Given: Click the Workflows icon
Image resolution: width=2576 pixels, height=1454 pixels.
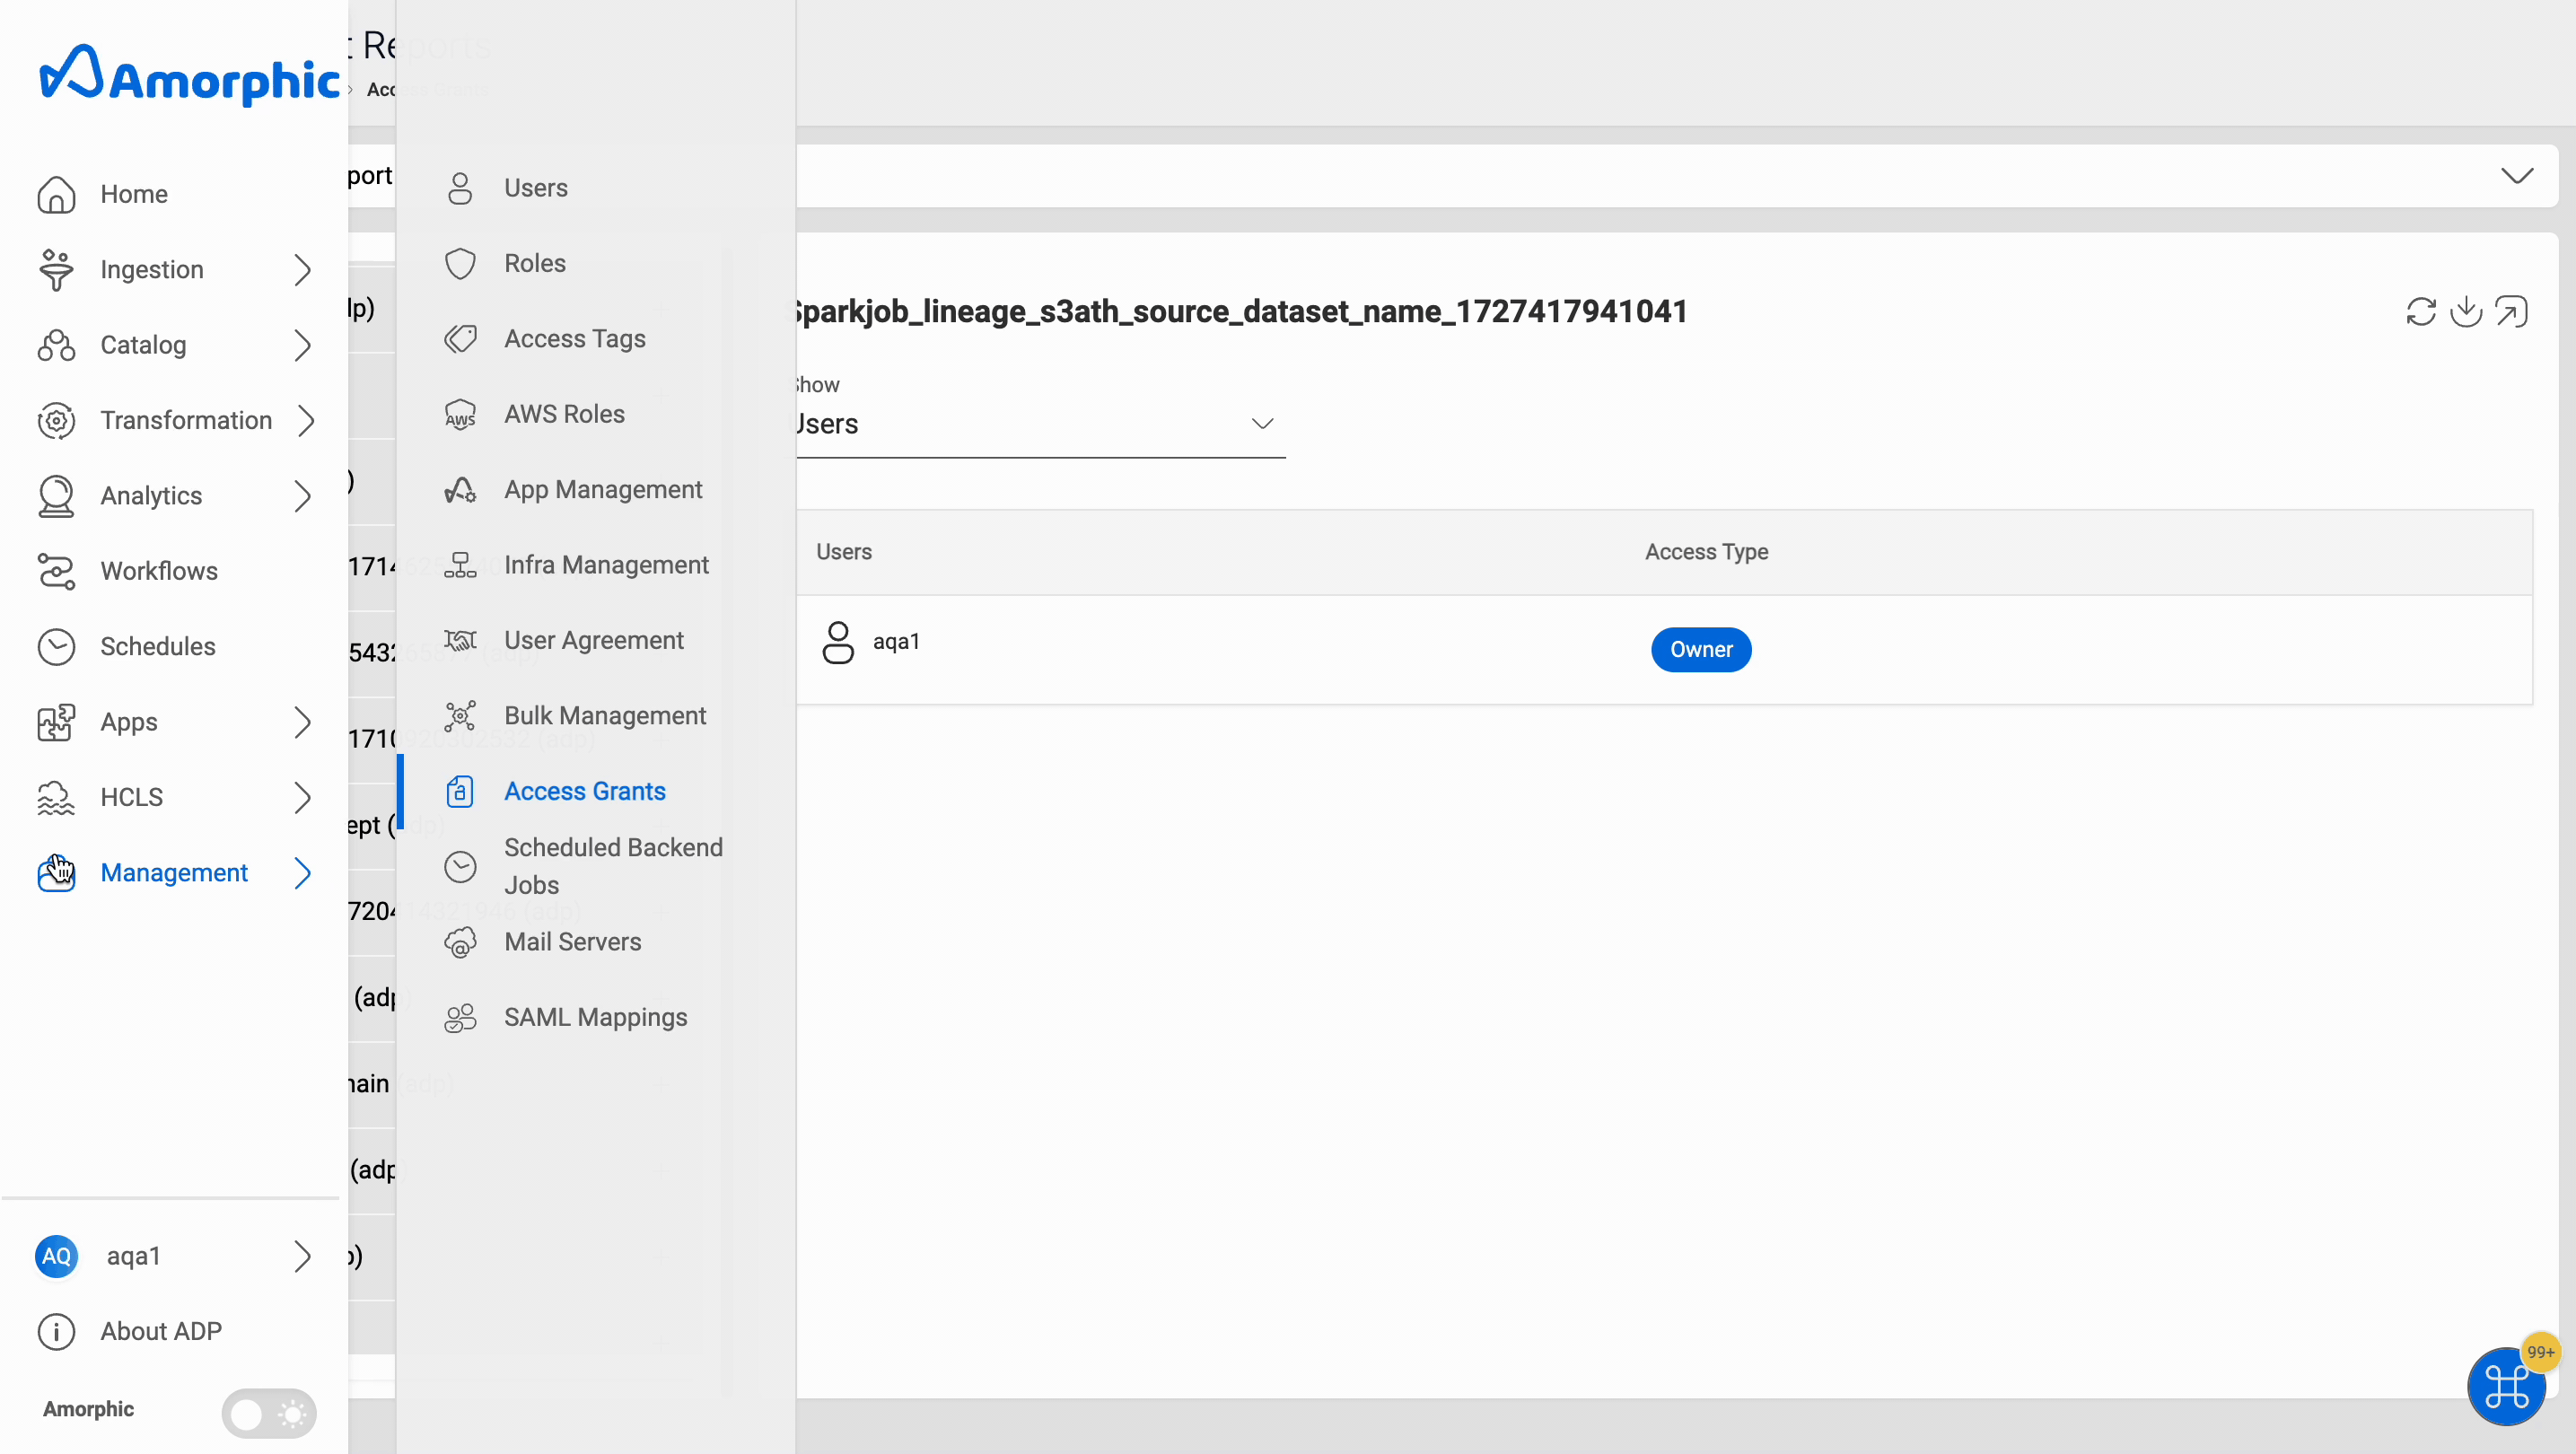Looking at the screenshot, I should point(56,571).
